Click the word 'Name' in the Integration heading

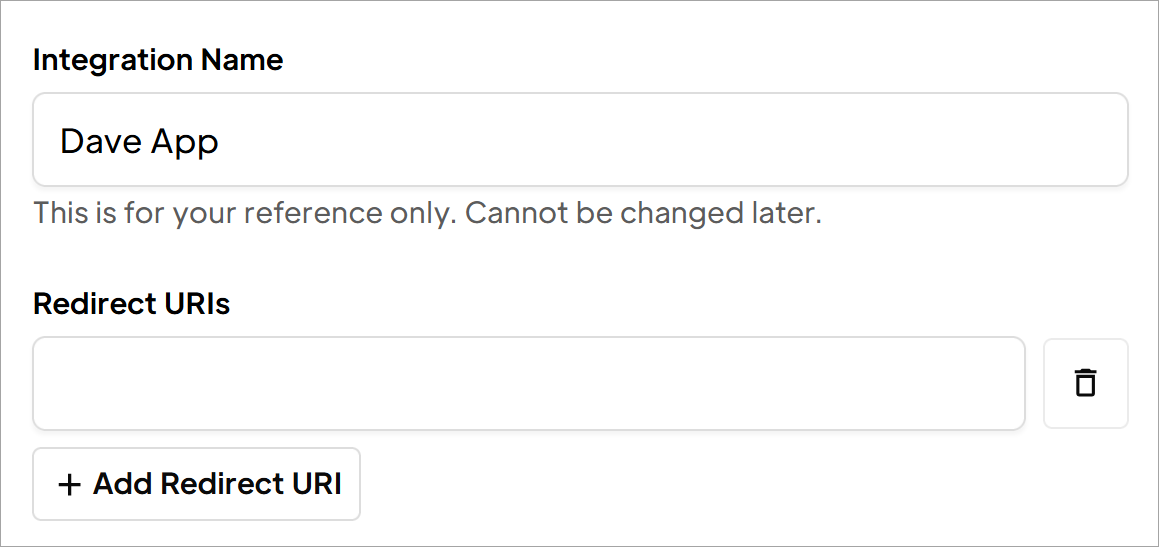(x=241, y=60)
